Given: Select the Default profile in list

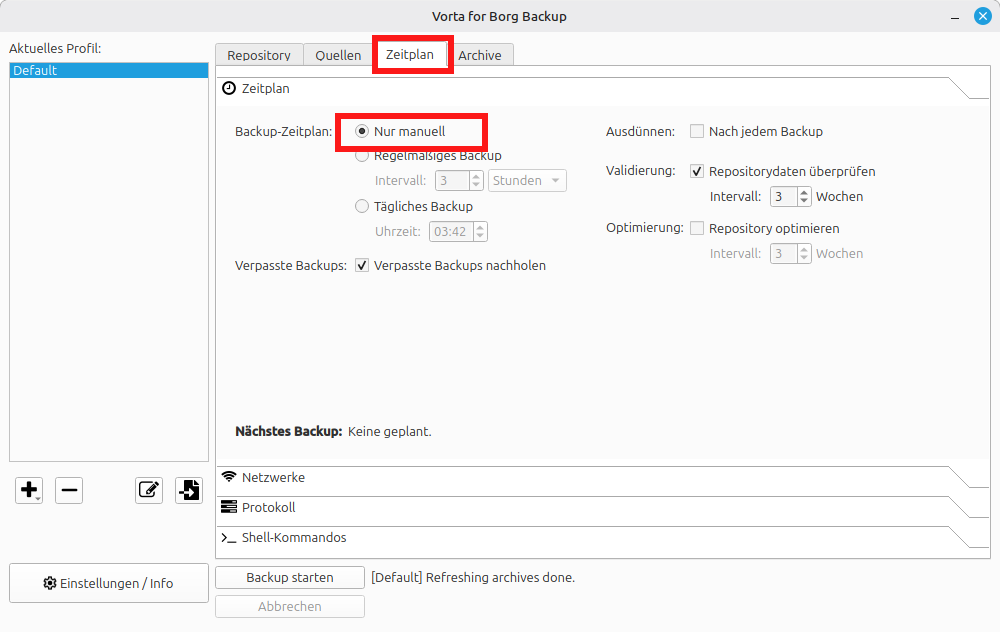Looking at the screenshot, I should click(x=109, y=71).
